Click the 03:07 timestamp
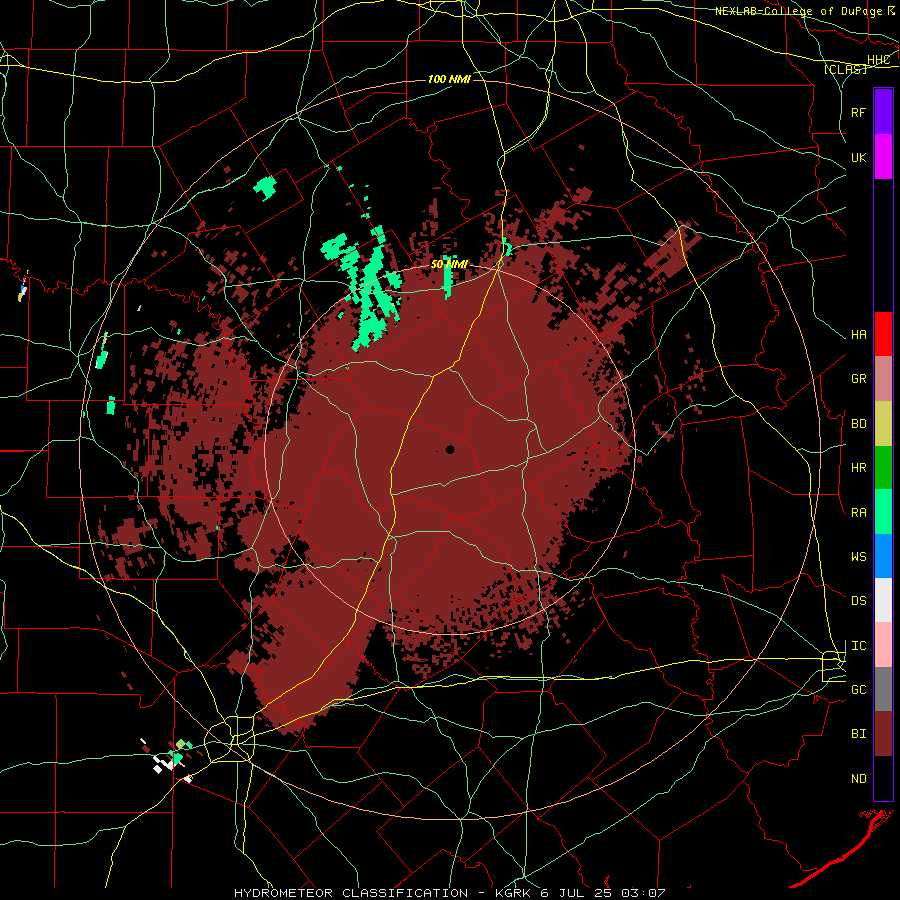The image size is (900, 900). [645, 893]
